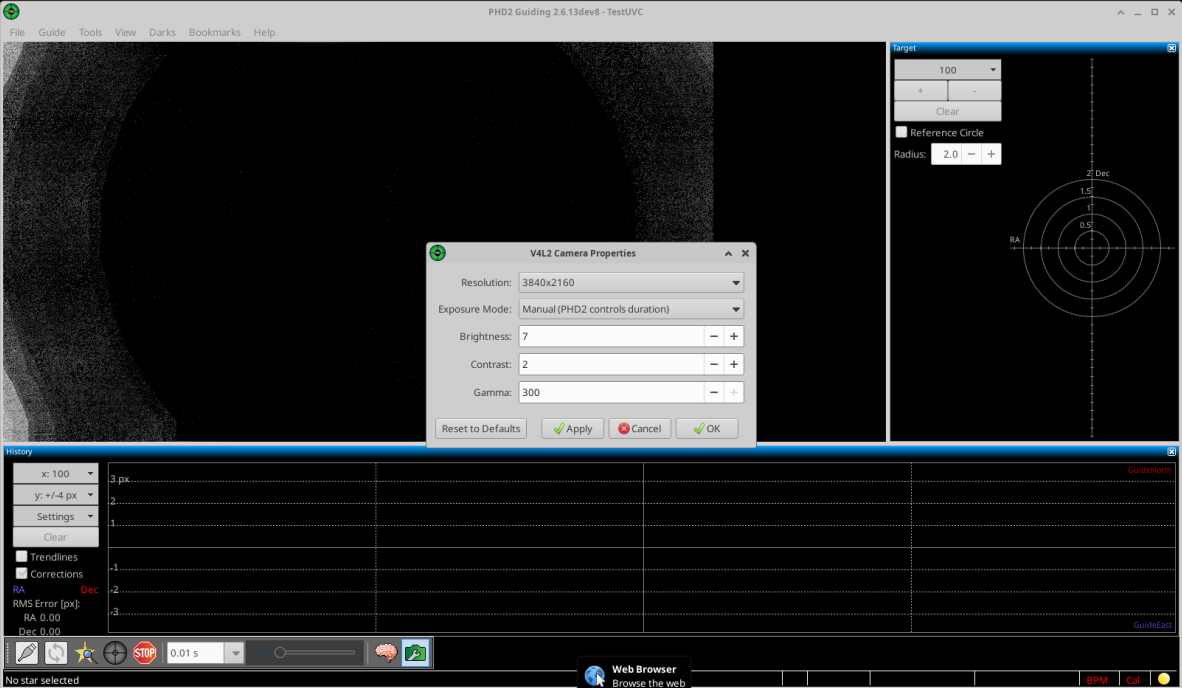Expand the Exposure Mode dropdown

631,309
